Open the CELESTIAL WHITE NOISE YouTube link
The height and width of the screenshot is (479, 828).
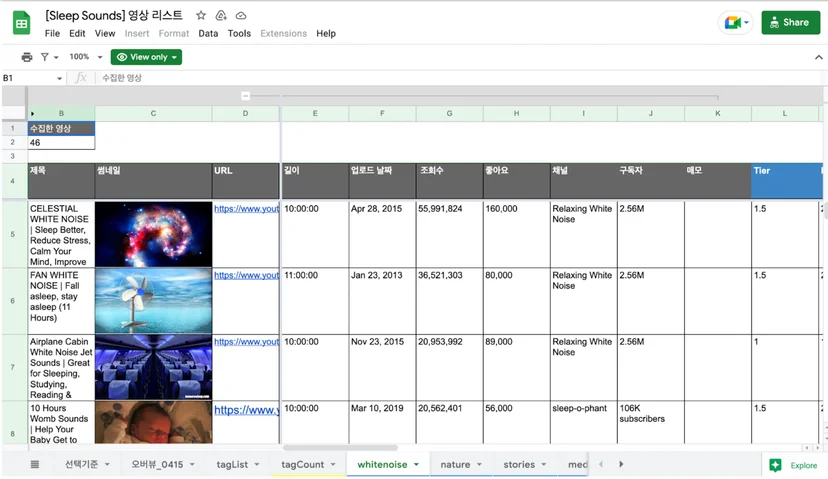pyautogui.click(x=247, y=209)
